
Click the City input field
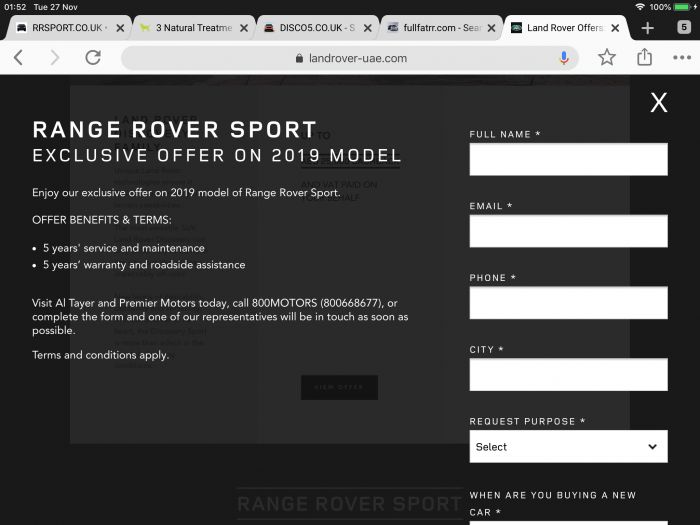click(x=568, y=375)
